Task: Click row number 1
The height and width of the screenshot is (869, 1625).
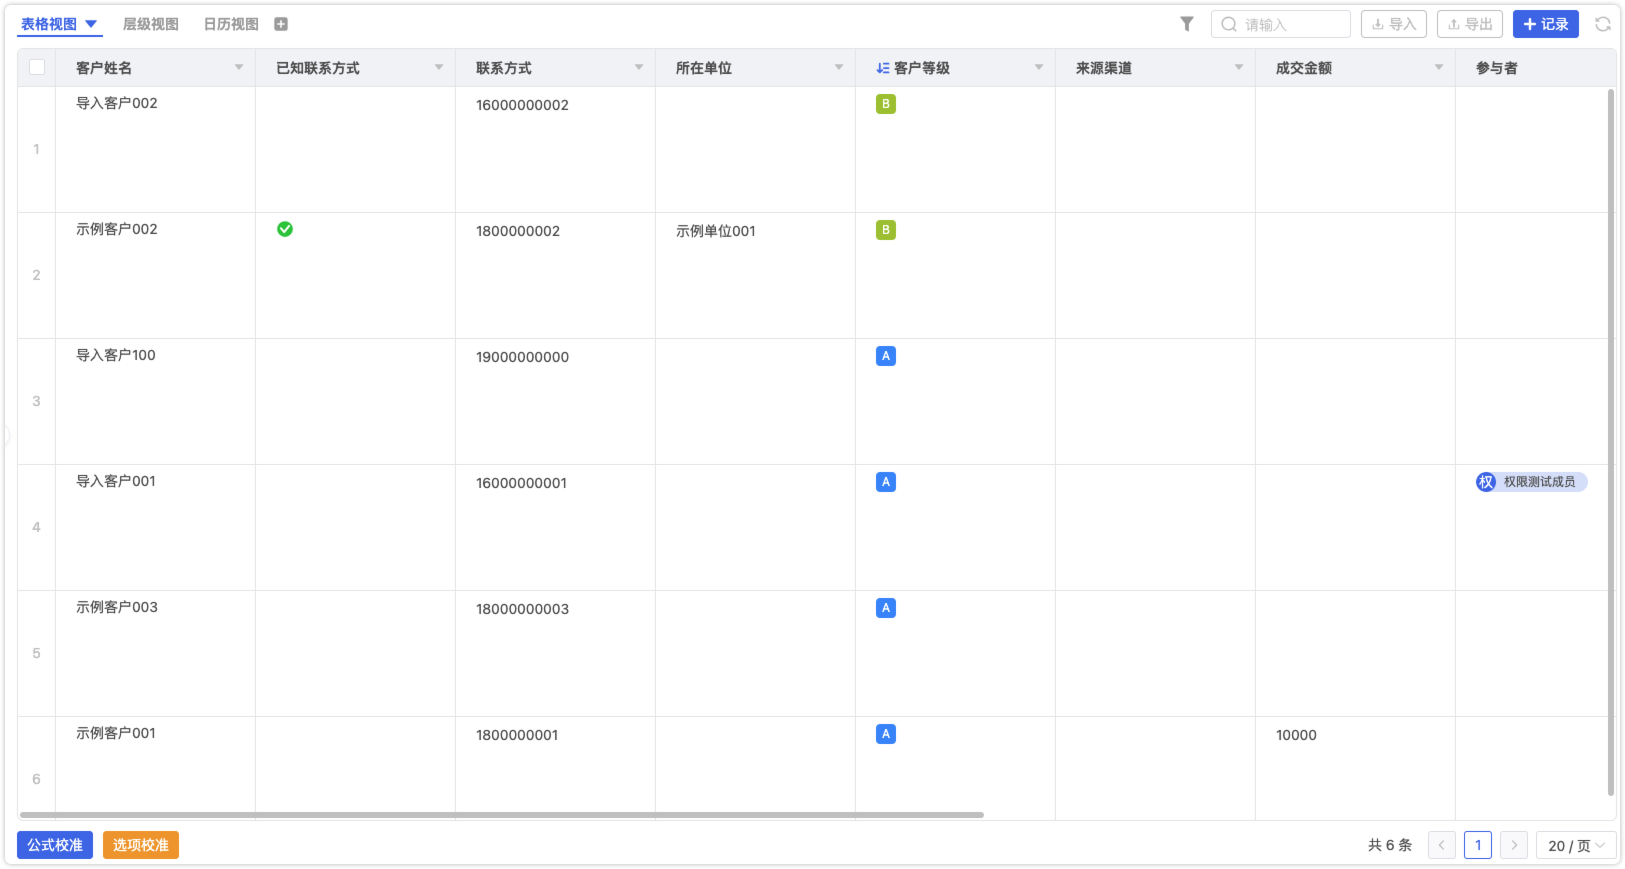Action: [x=37, y=149]
